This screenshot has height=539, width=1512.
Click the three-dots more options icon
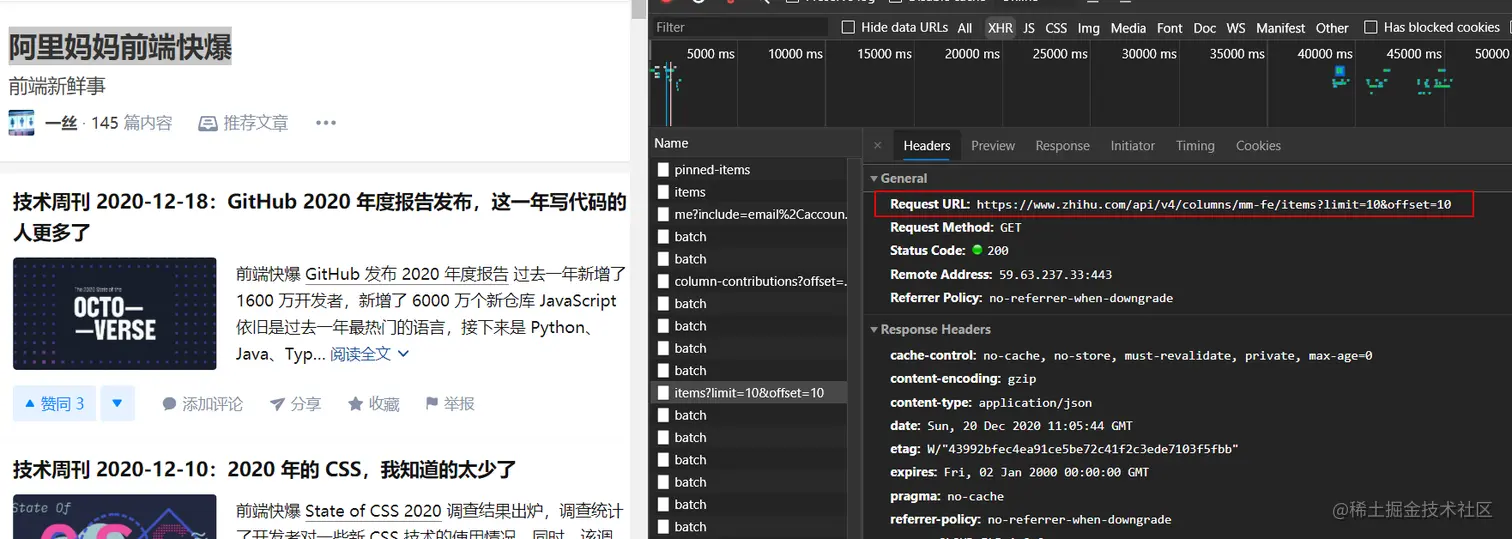coord(326,123)
